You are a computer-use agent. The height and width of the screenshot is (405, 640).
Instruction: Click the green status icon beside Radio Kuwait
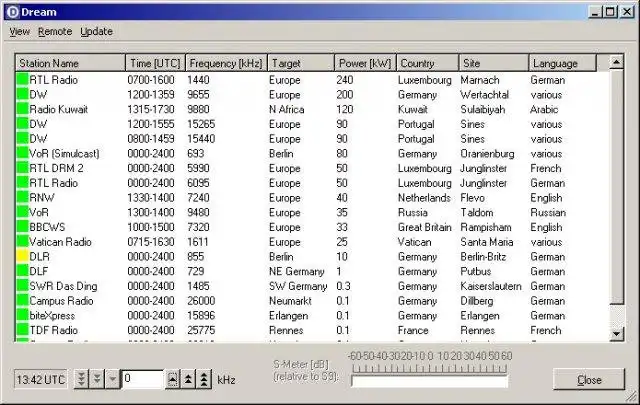click(x=22, y=109)
